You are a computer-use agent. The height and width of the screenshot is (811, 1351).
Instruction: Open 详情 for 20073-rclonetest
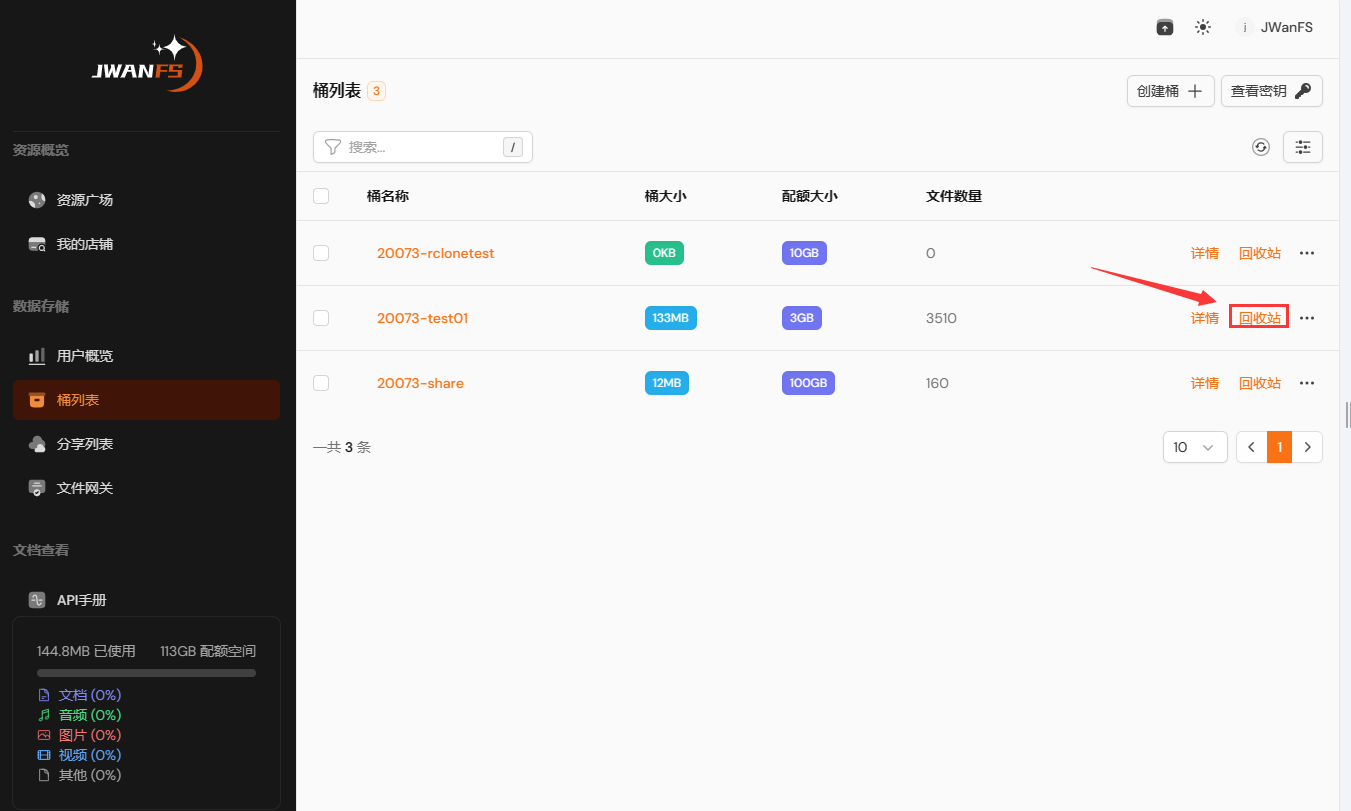(x=1205, y=253)
